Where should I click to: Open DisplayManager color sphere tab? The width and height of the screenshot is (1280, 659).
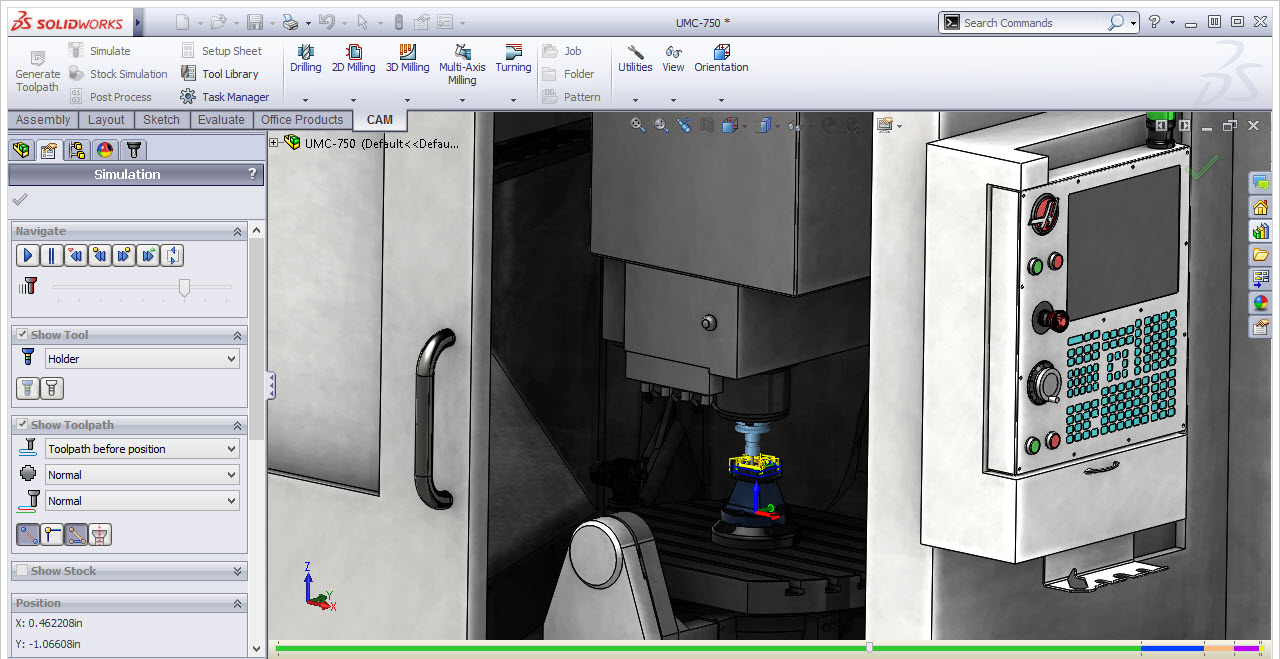[104, 150]
